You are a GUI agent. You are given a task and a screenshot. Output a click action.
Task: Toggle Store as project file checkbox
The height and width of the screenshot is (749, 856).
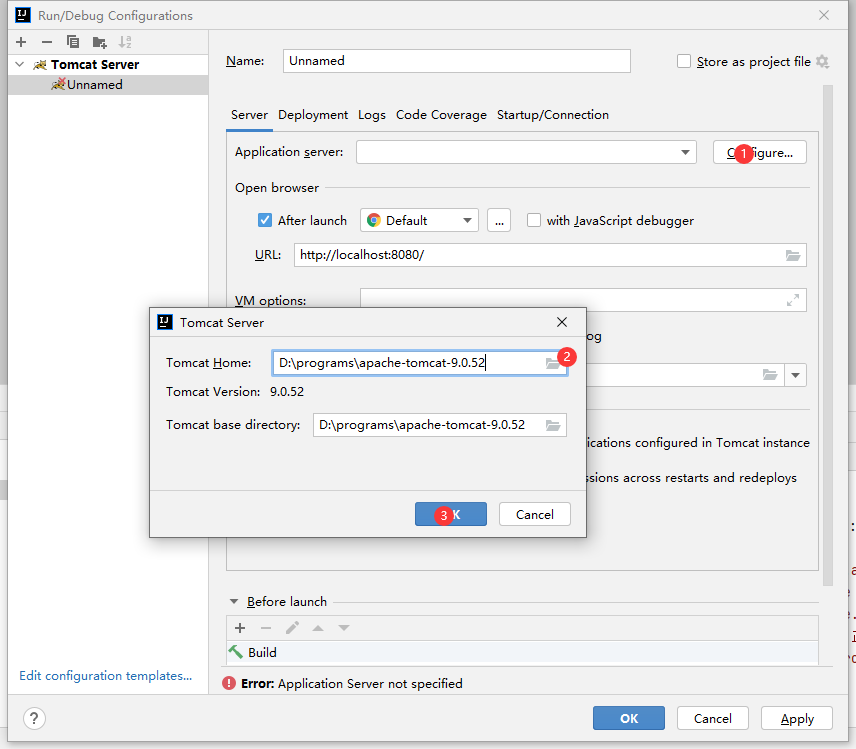click(x=683, y=61)
